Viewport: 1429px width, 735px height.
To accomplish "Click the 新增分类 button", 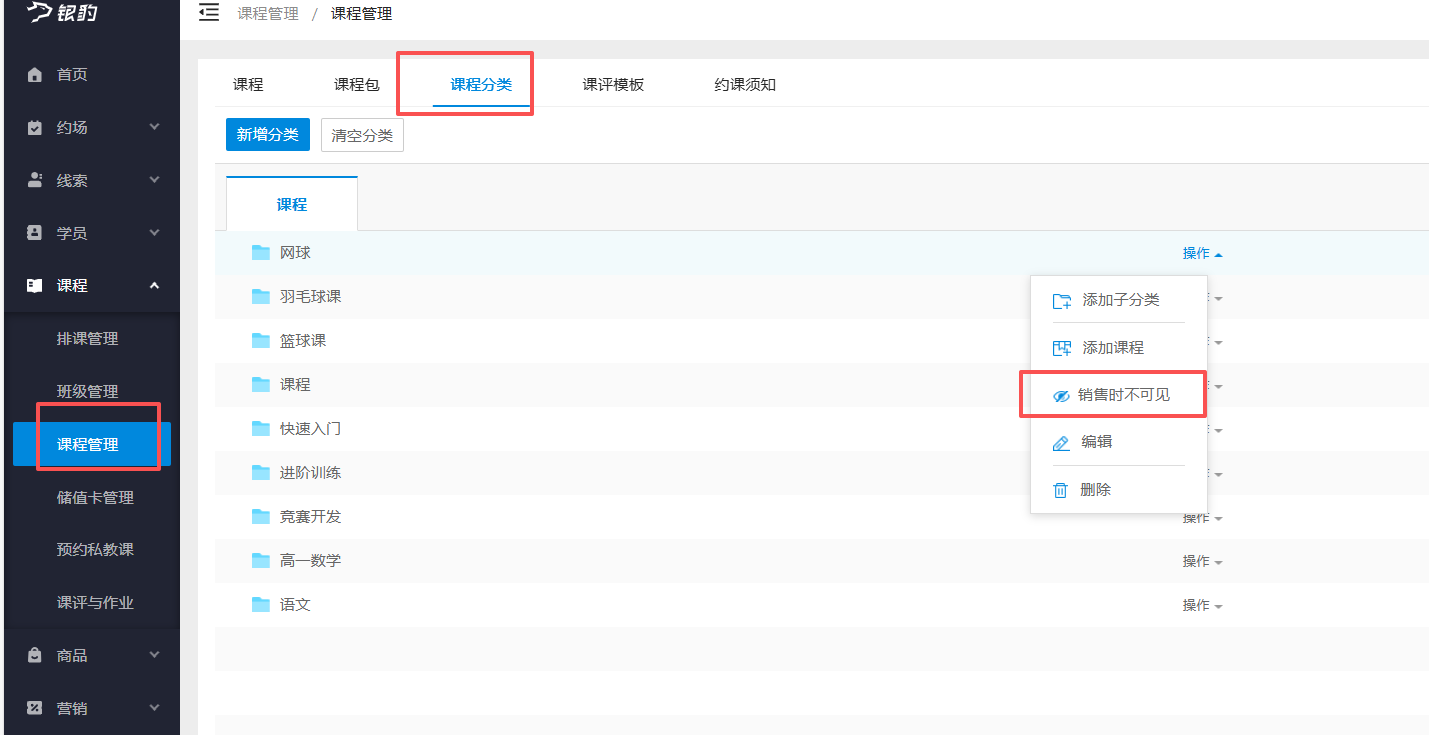I will pos(267,135).
